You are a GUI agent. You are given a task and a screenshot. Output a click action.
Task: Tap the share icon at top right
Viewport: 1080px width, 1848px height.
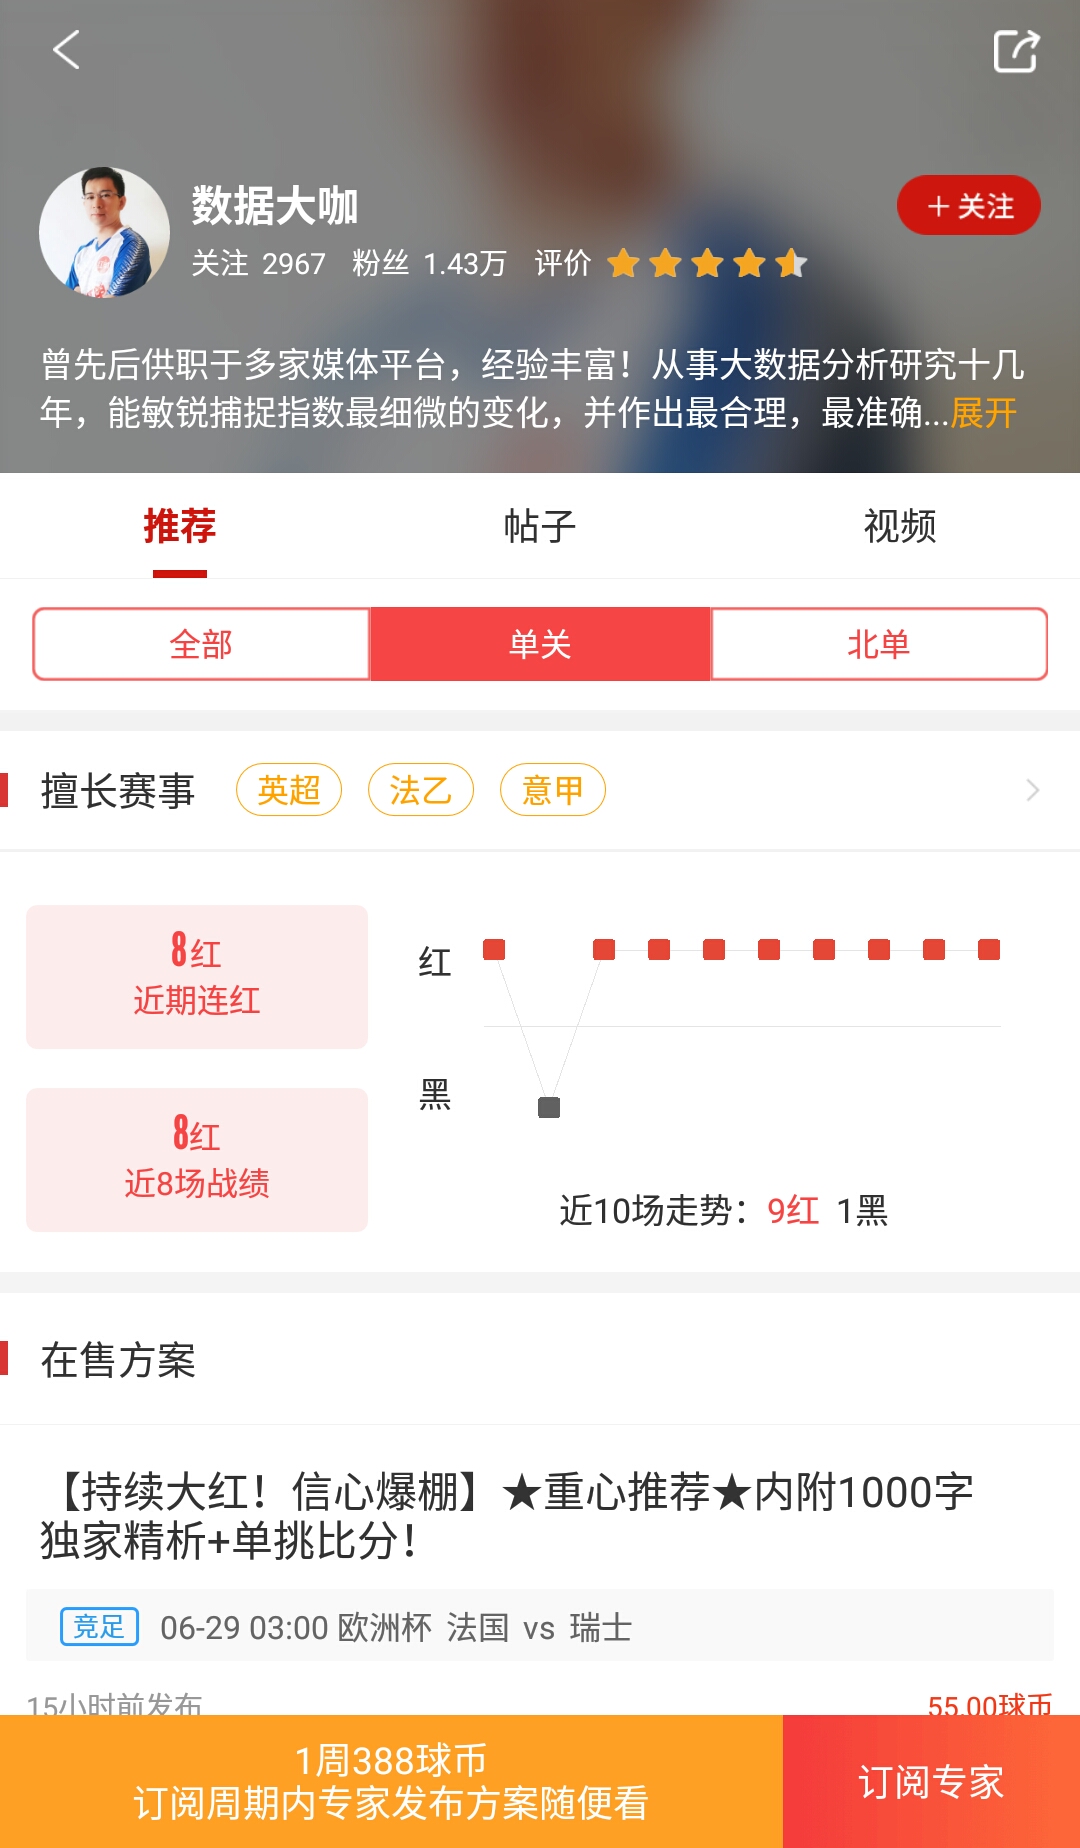pyautogui.click(x=1016, y=51)
